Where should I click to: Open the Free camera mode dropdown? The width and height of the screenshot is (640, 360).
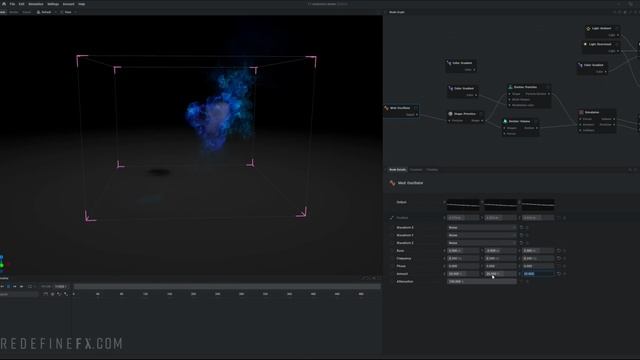[x=68, y=12]
